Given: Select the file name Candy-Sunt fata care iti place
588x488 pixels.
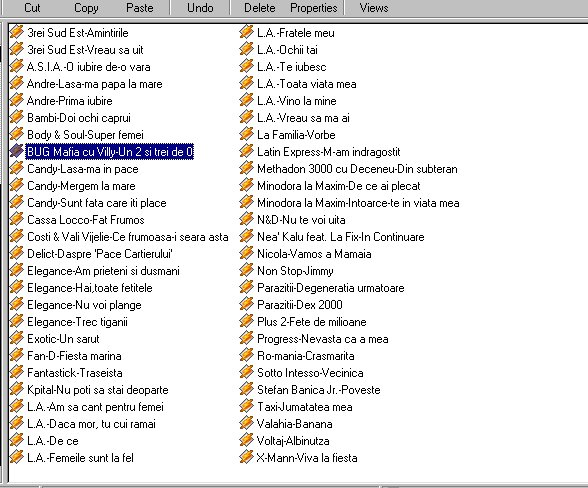Looking at the screenshot, I should [x=97, y=203].
